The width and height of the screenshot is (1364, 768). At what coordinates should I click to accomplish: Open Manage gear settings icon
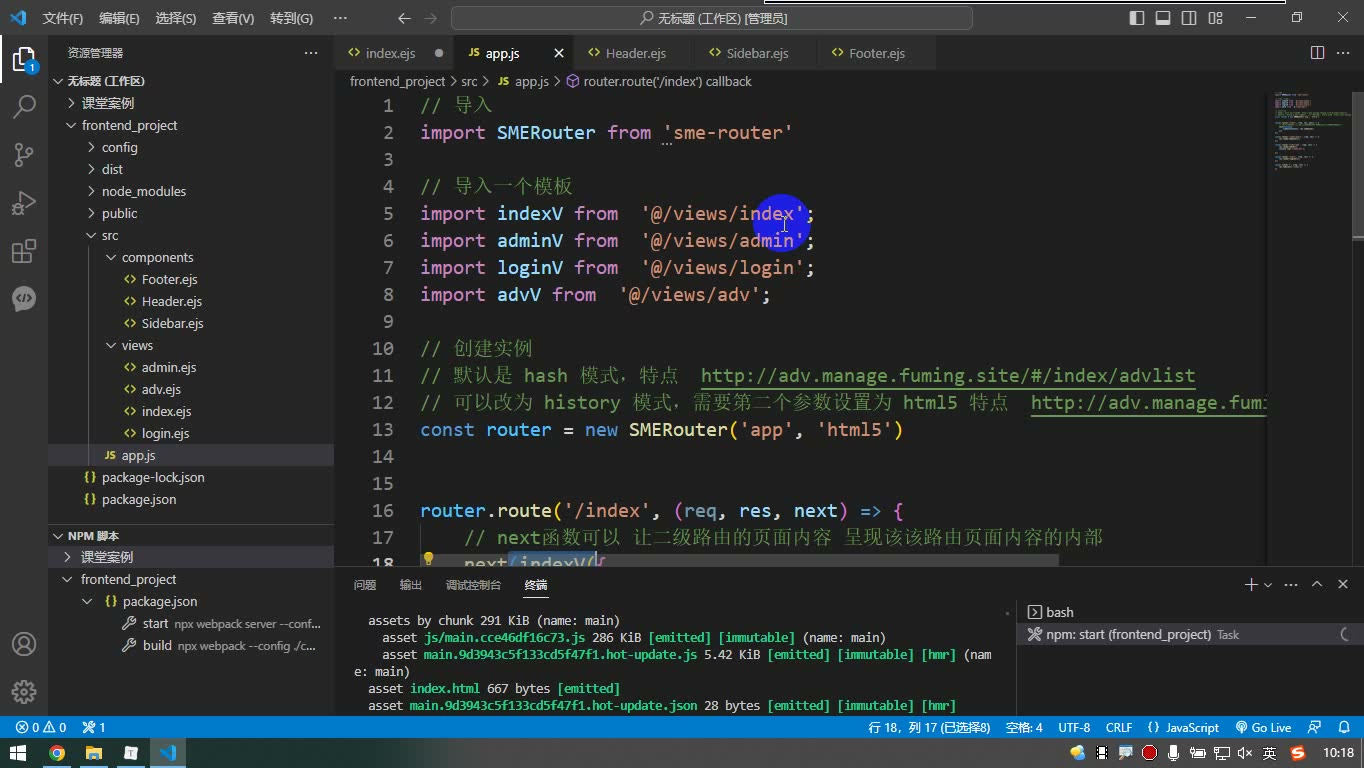point(24,692)
